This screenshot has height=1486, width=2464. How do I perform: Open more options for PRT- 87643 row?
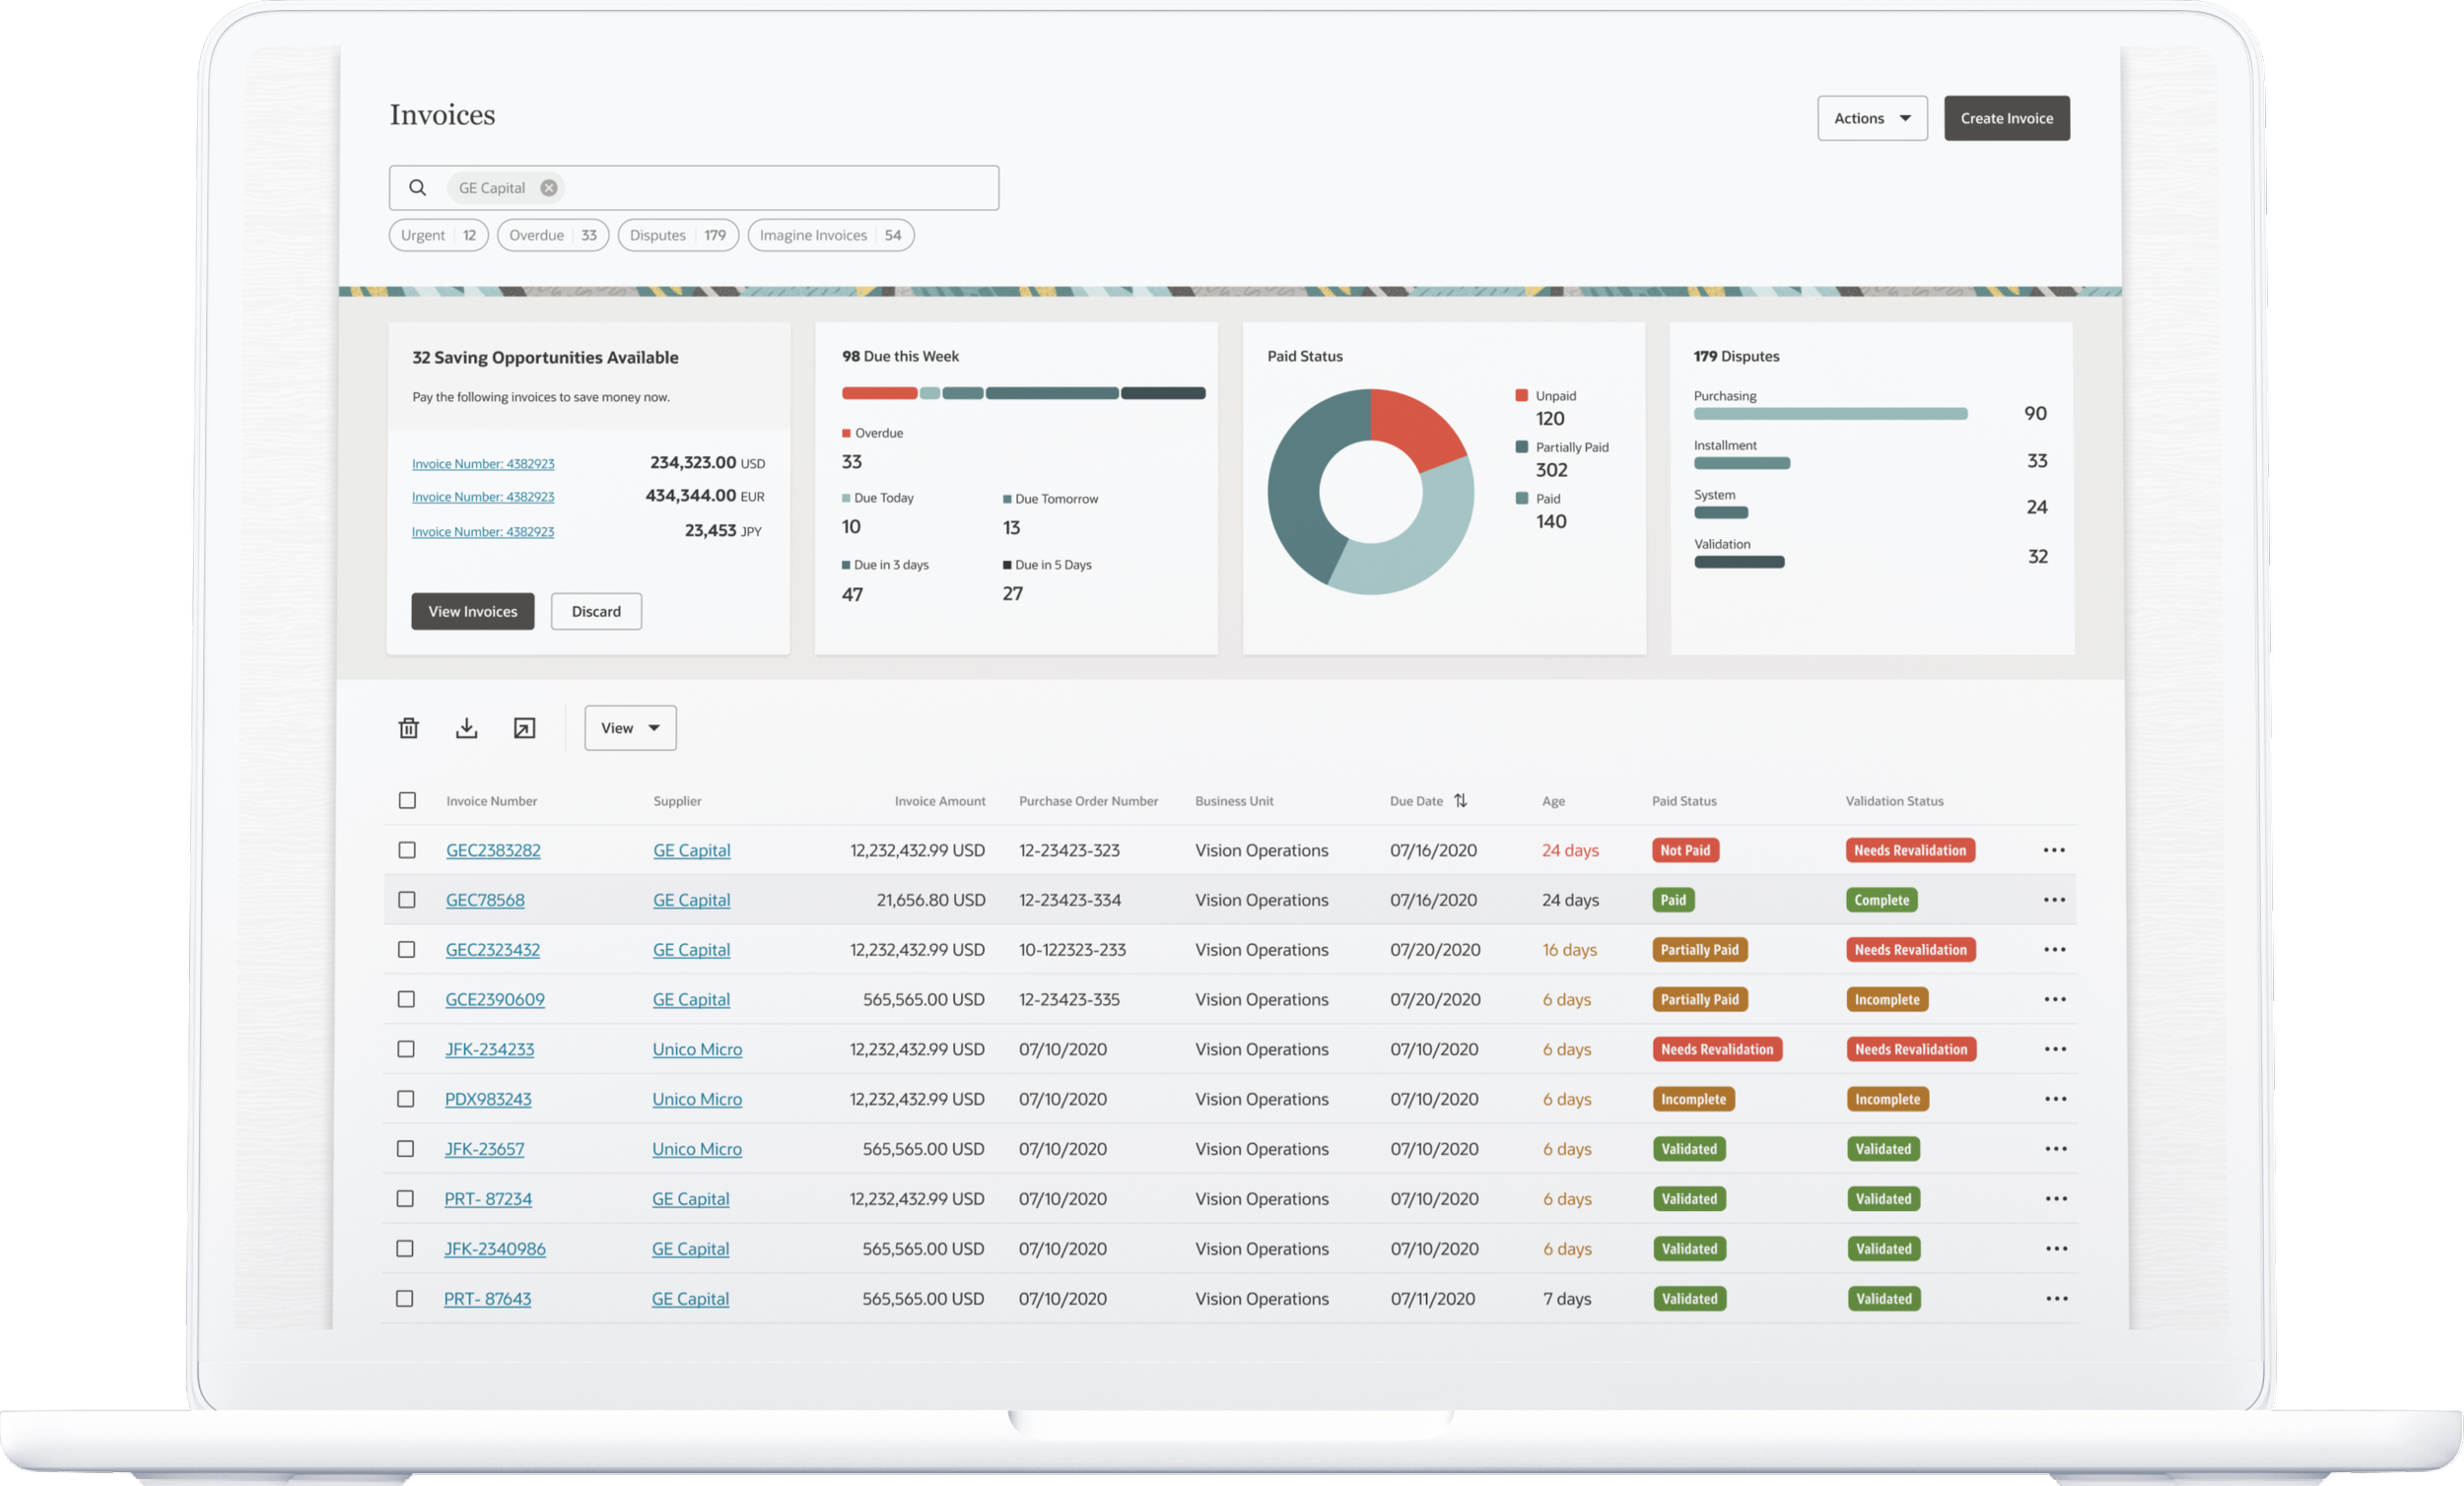pyautogui.click(x=2056, y=1298)
